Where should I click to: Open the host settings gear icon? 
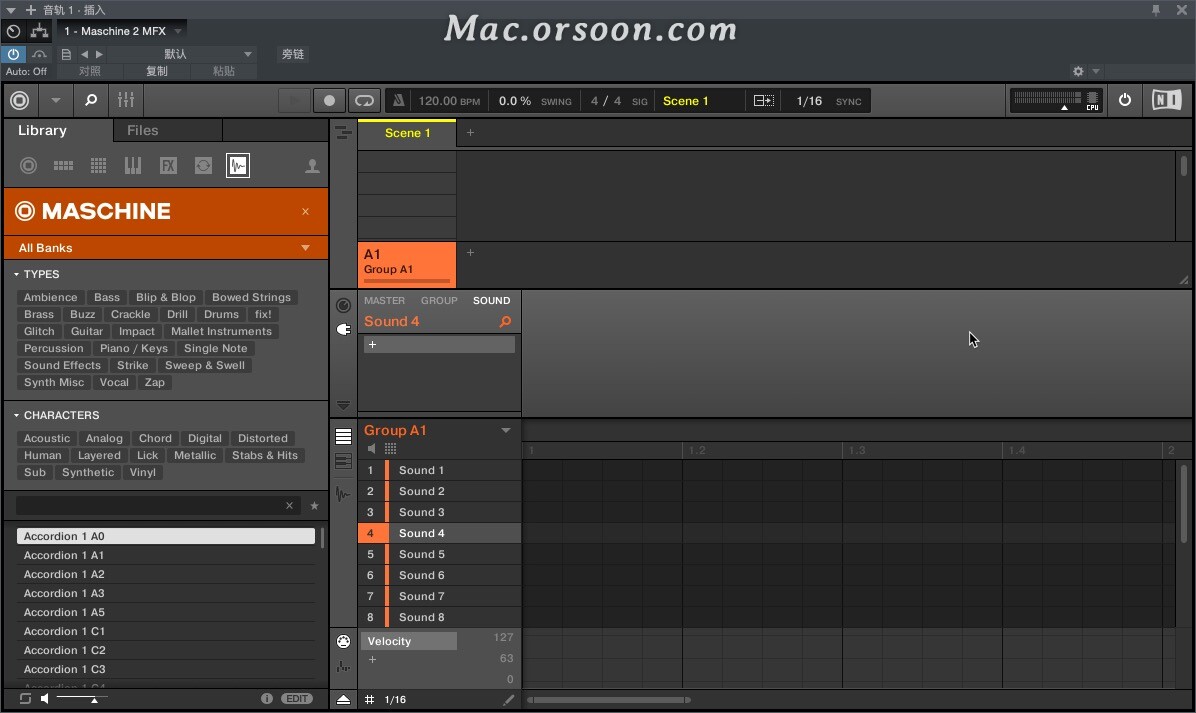[1079, 71]
